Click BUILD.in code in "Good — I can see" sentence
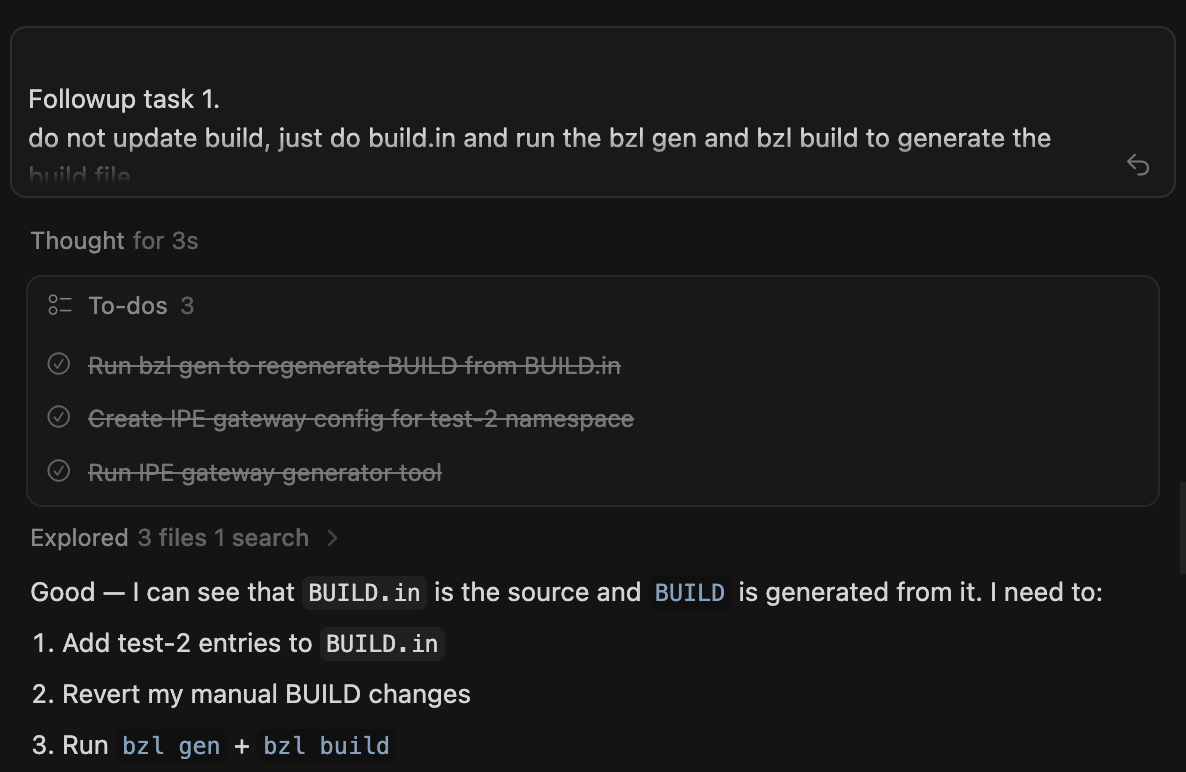This screenshot has width=1186, height=772. click(364, 592)
